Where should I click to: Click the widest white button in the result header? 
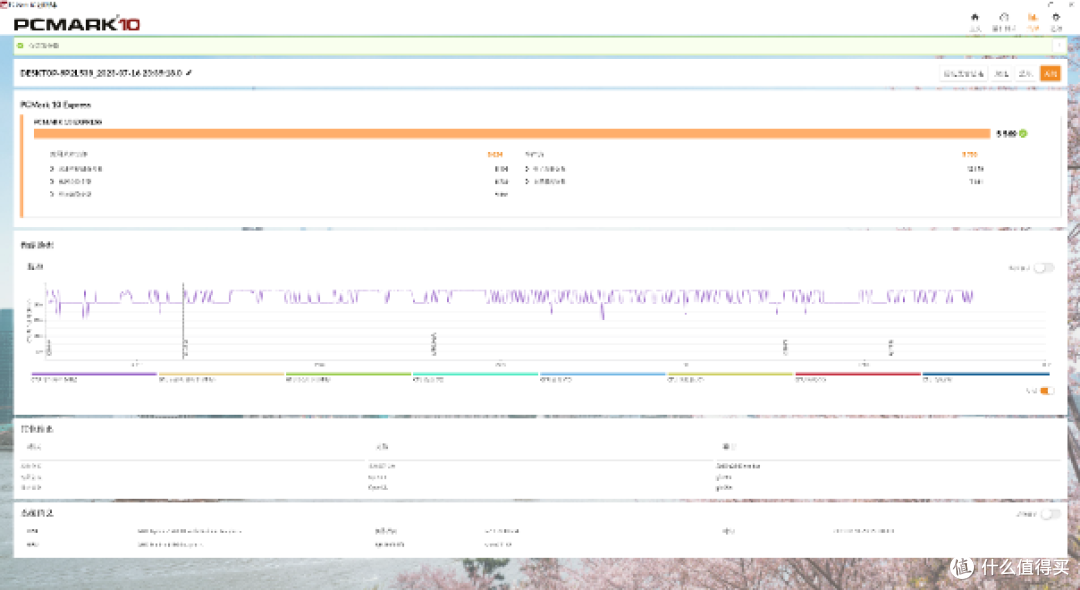pyautogui.click(x=964, y=74)
